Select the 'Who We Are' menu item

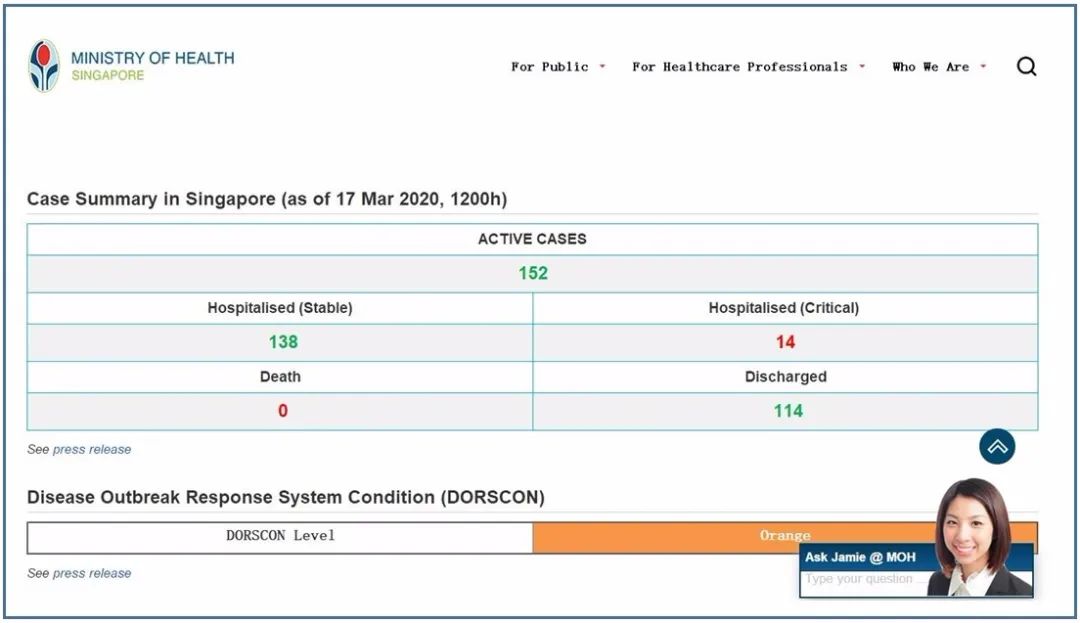pyautogui.click(x=930, y=67)
